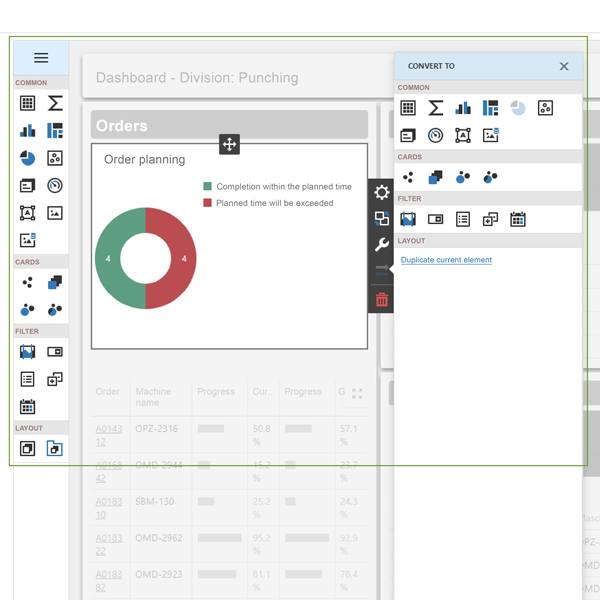Select the green segment of the donut chart
The image size is (600, 600).
pyautogui.click(x=108, y=259)
